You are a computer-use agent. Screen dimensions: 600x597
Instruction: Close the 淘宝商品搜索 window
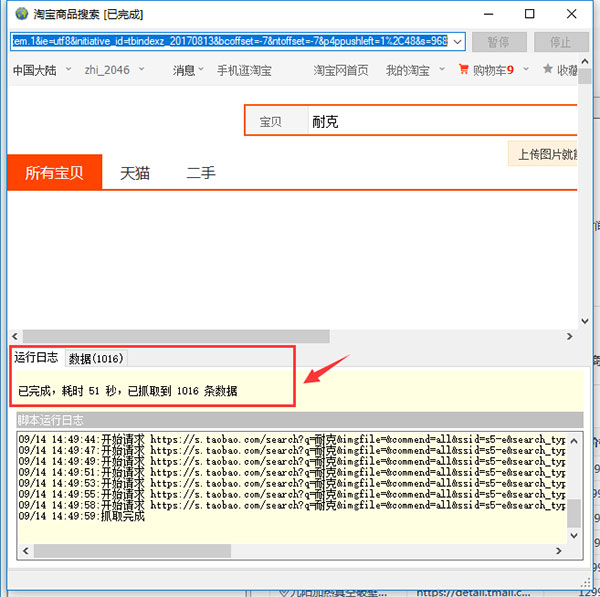572,14
